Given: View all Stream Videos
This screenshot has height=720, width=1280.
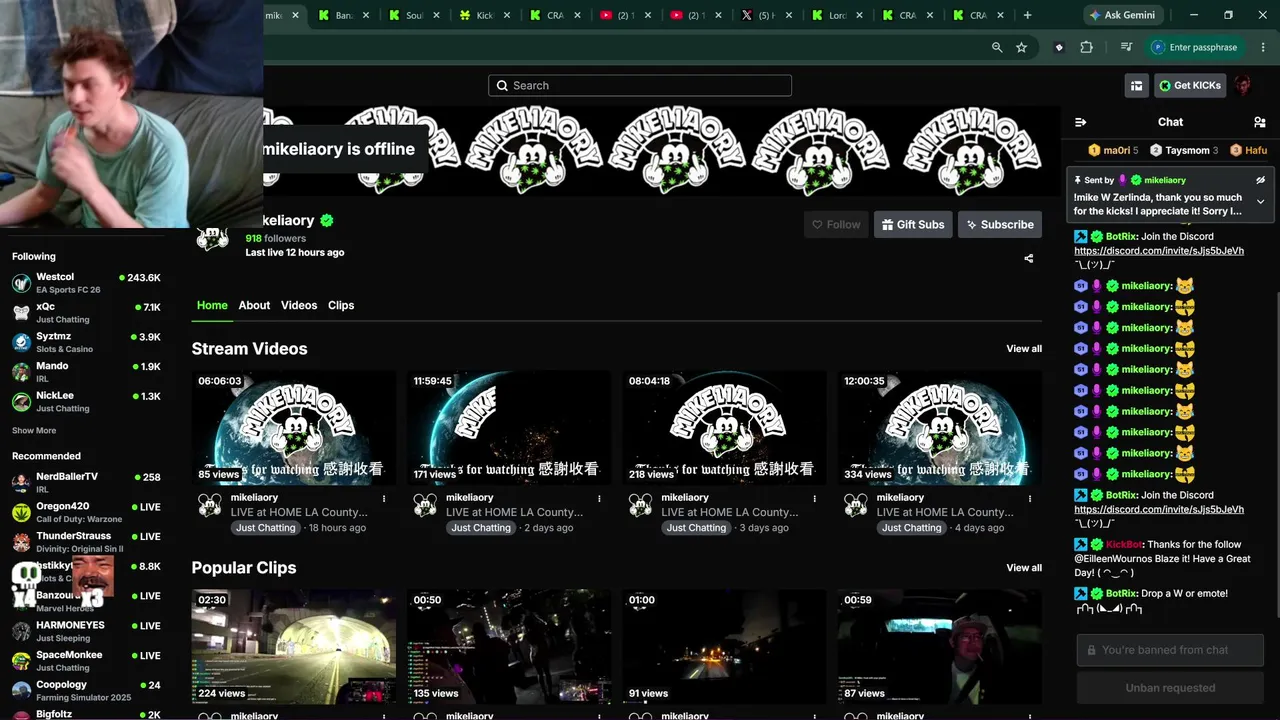Looking at the screenshot, I should coord(1024,349).
